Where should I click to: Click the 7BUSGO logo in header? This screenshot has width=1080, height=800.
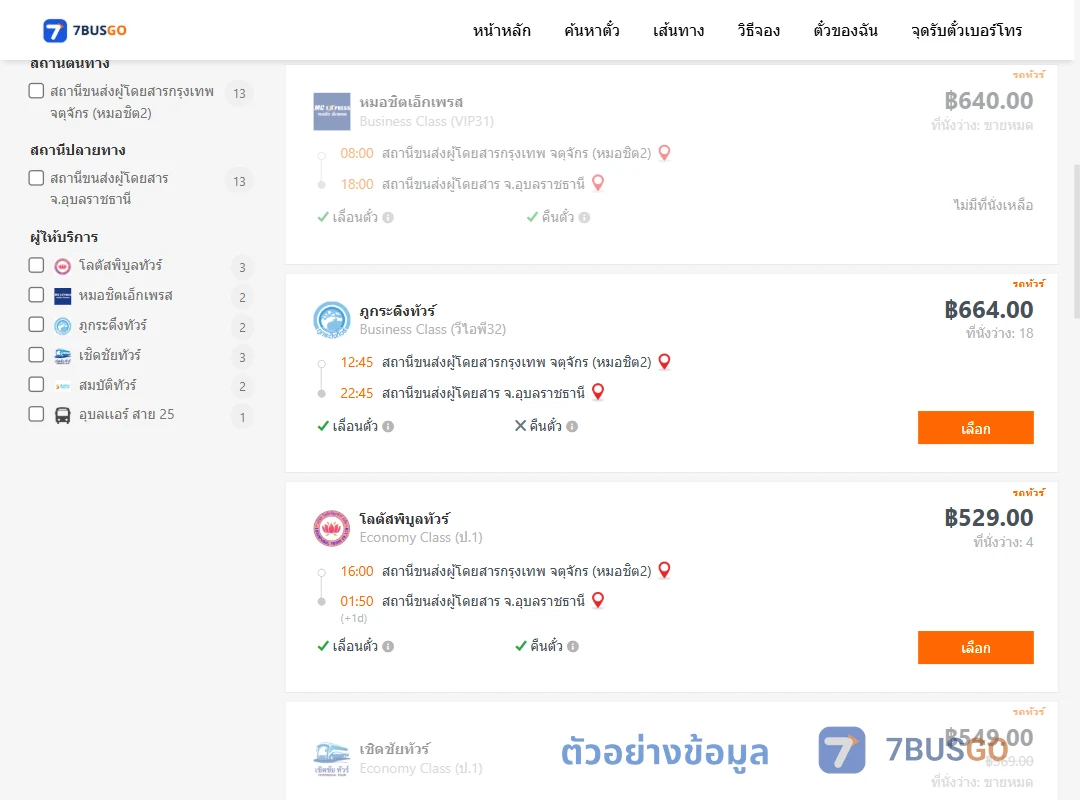(x=85, y=30)
